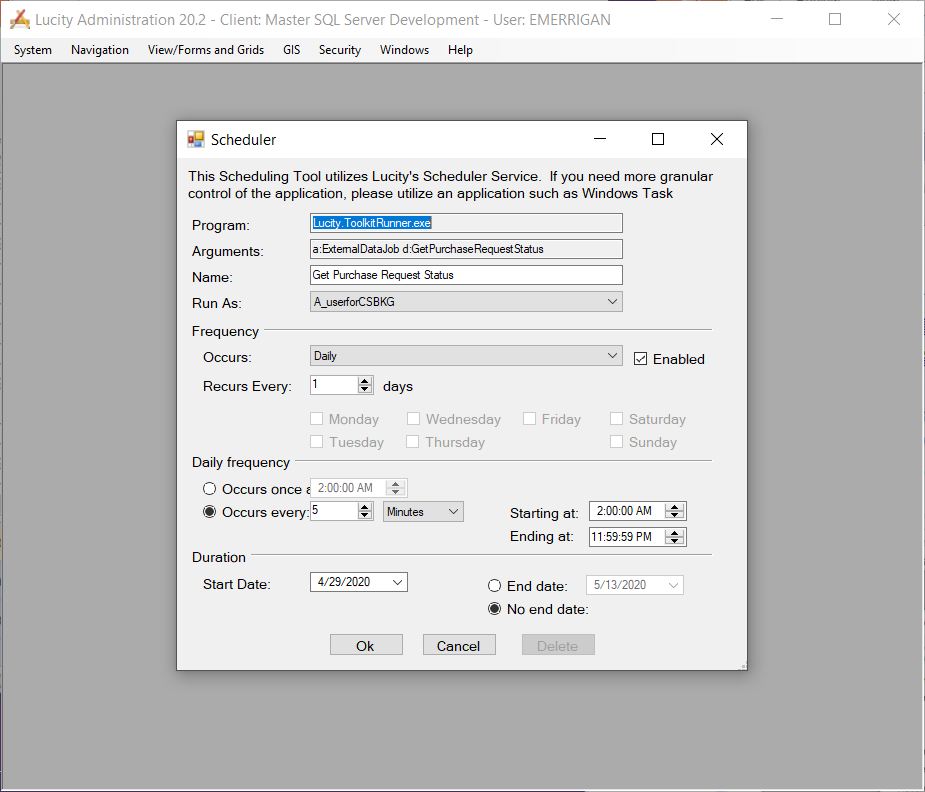Check the Sunday checkbox
The height and width of the screenshot is (792, 925).
pos(616,442)
